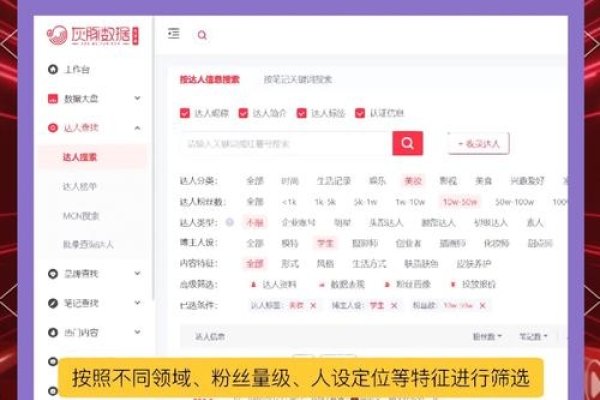Sort table by 笔记数 column

tap(533, 336)
